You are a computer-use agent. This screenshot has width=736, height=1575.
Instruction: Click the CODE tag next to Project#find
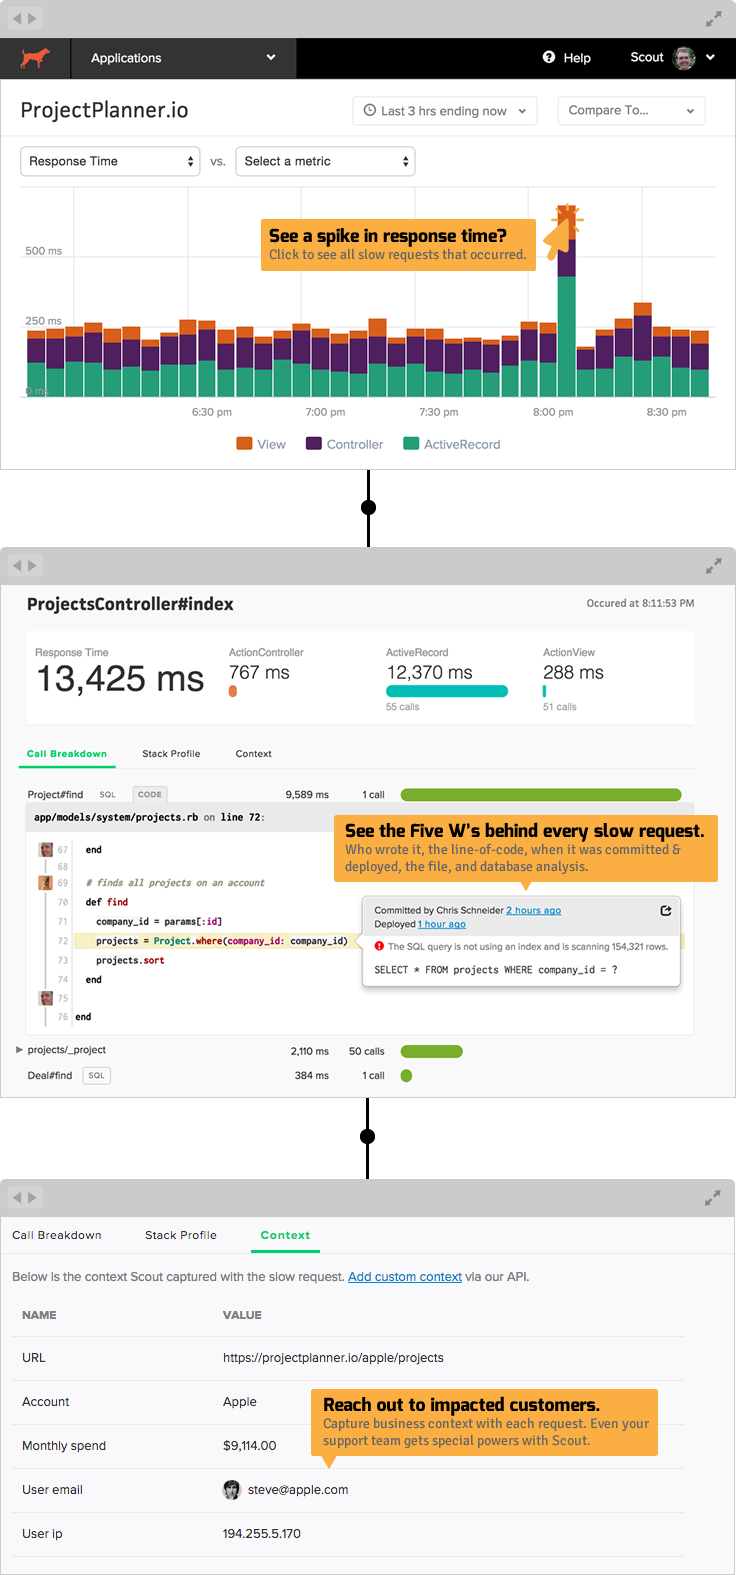[x=150, y=795]
